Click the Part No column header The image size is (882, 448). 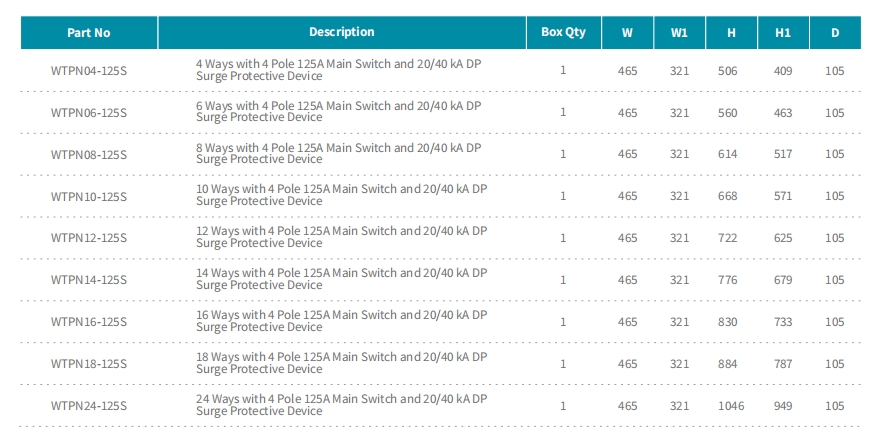[x=89, y=33]
